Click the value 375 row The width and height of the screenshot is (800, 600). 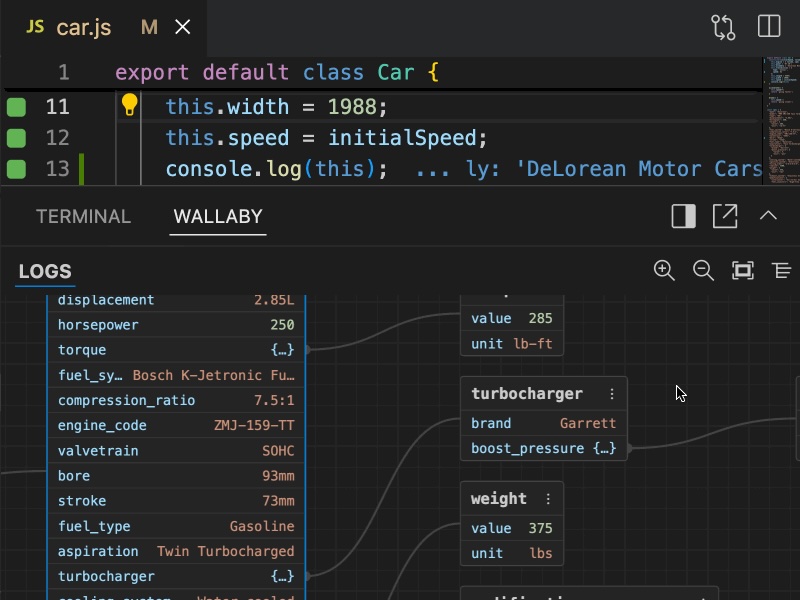(512, 529)
